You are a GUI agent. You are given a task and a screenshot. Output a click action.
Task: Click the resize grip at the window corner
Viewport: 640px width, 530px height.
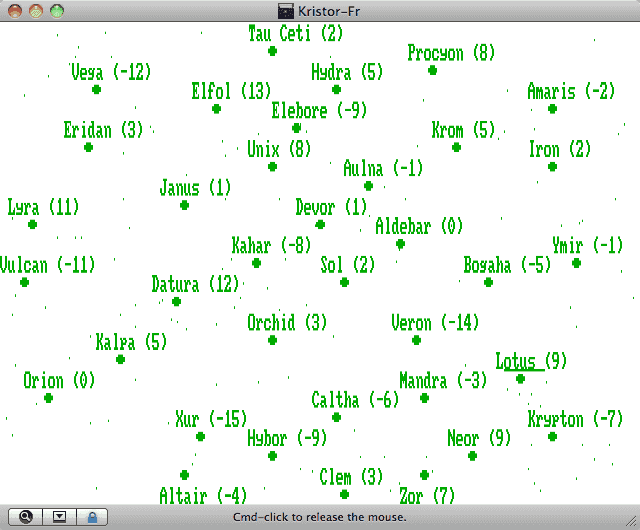tap(632, 521)
